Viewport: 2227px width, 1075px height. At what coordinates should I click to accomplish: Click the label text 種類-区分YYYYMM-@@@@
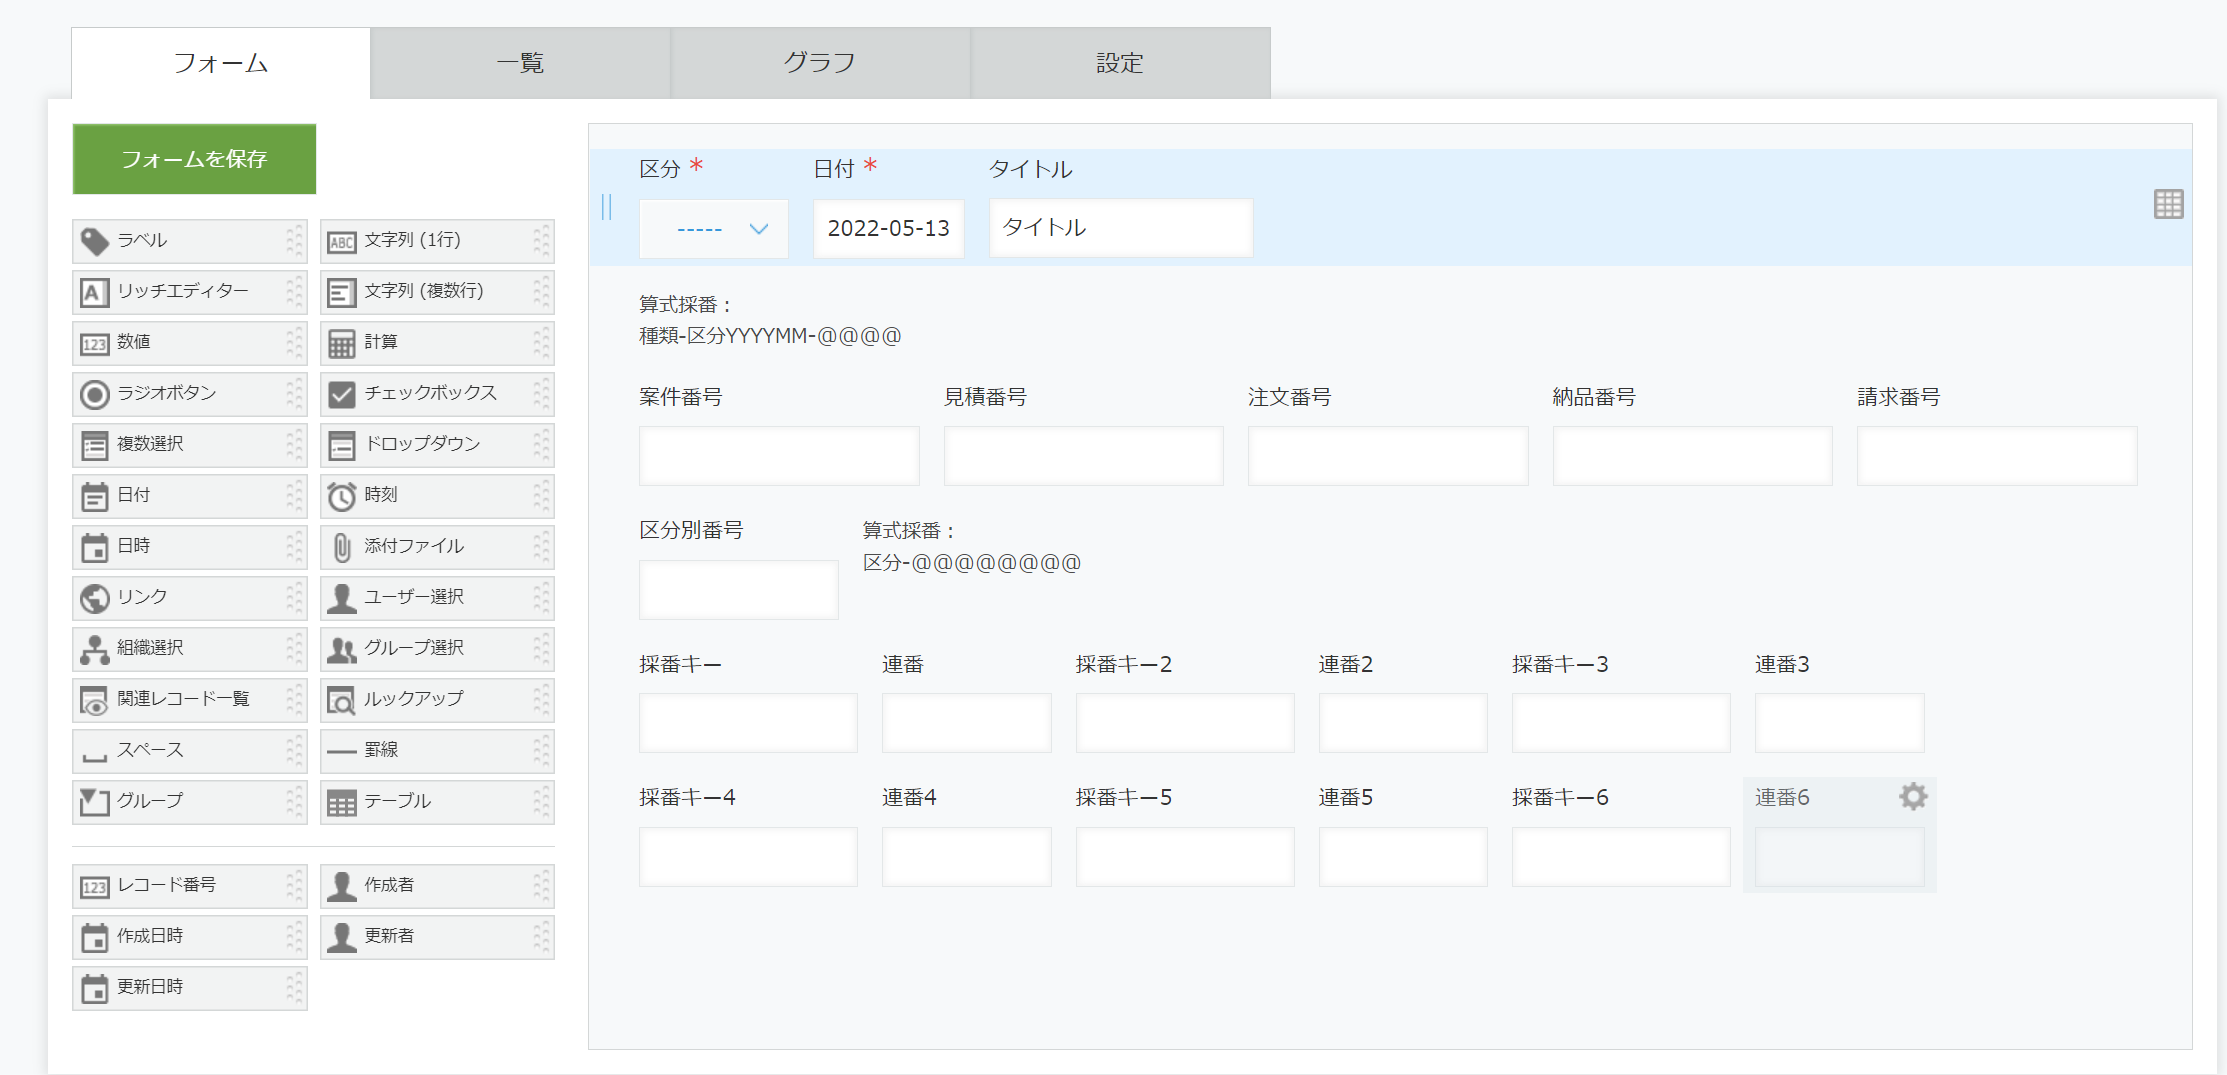pos(770,336)
